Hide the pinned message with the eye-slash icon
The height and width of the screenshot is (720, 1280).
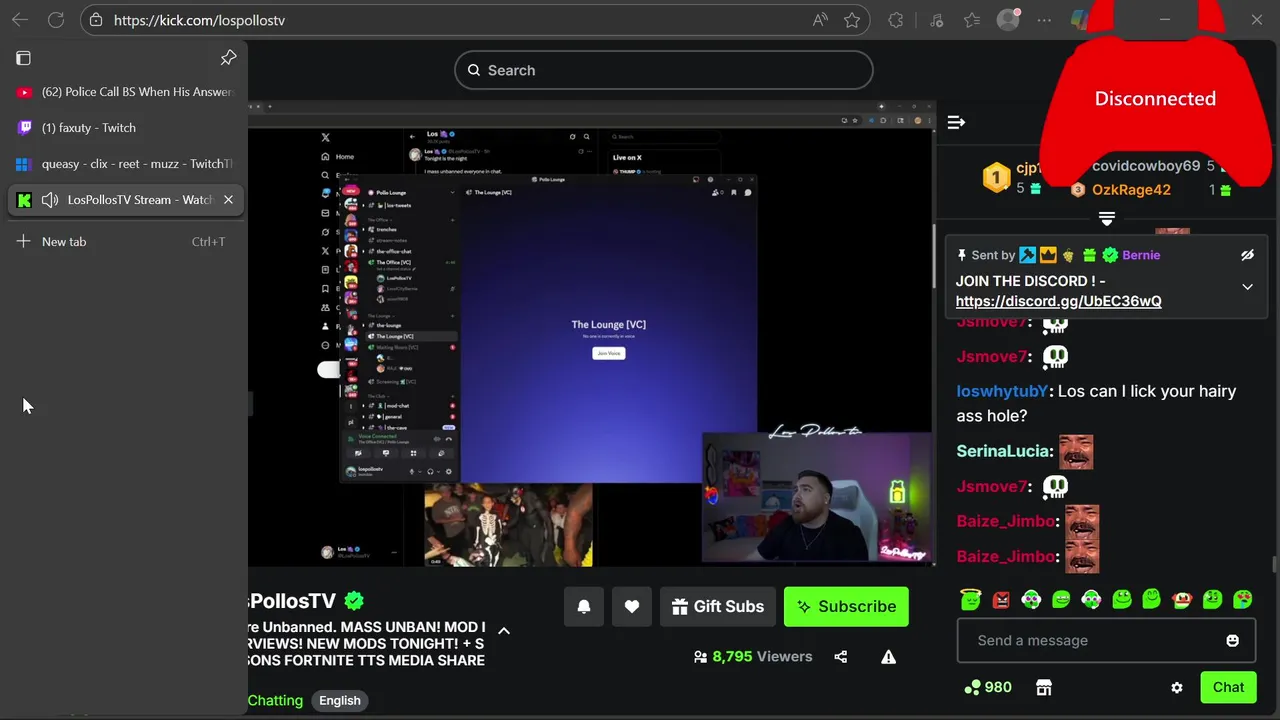pyautogui.click(x=1247, y=255)
